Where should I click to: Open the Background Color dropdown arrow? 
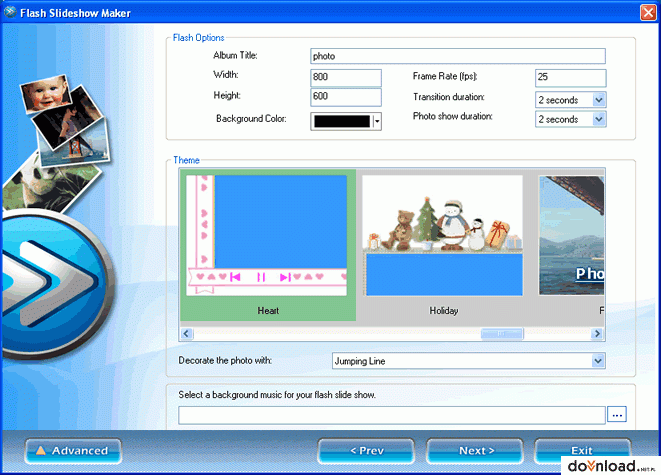(x=377, y=121)
